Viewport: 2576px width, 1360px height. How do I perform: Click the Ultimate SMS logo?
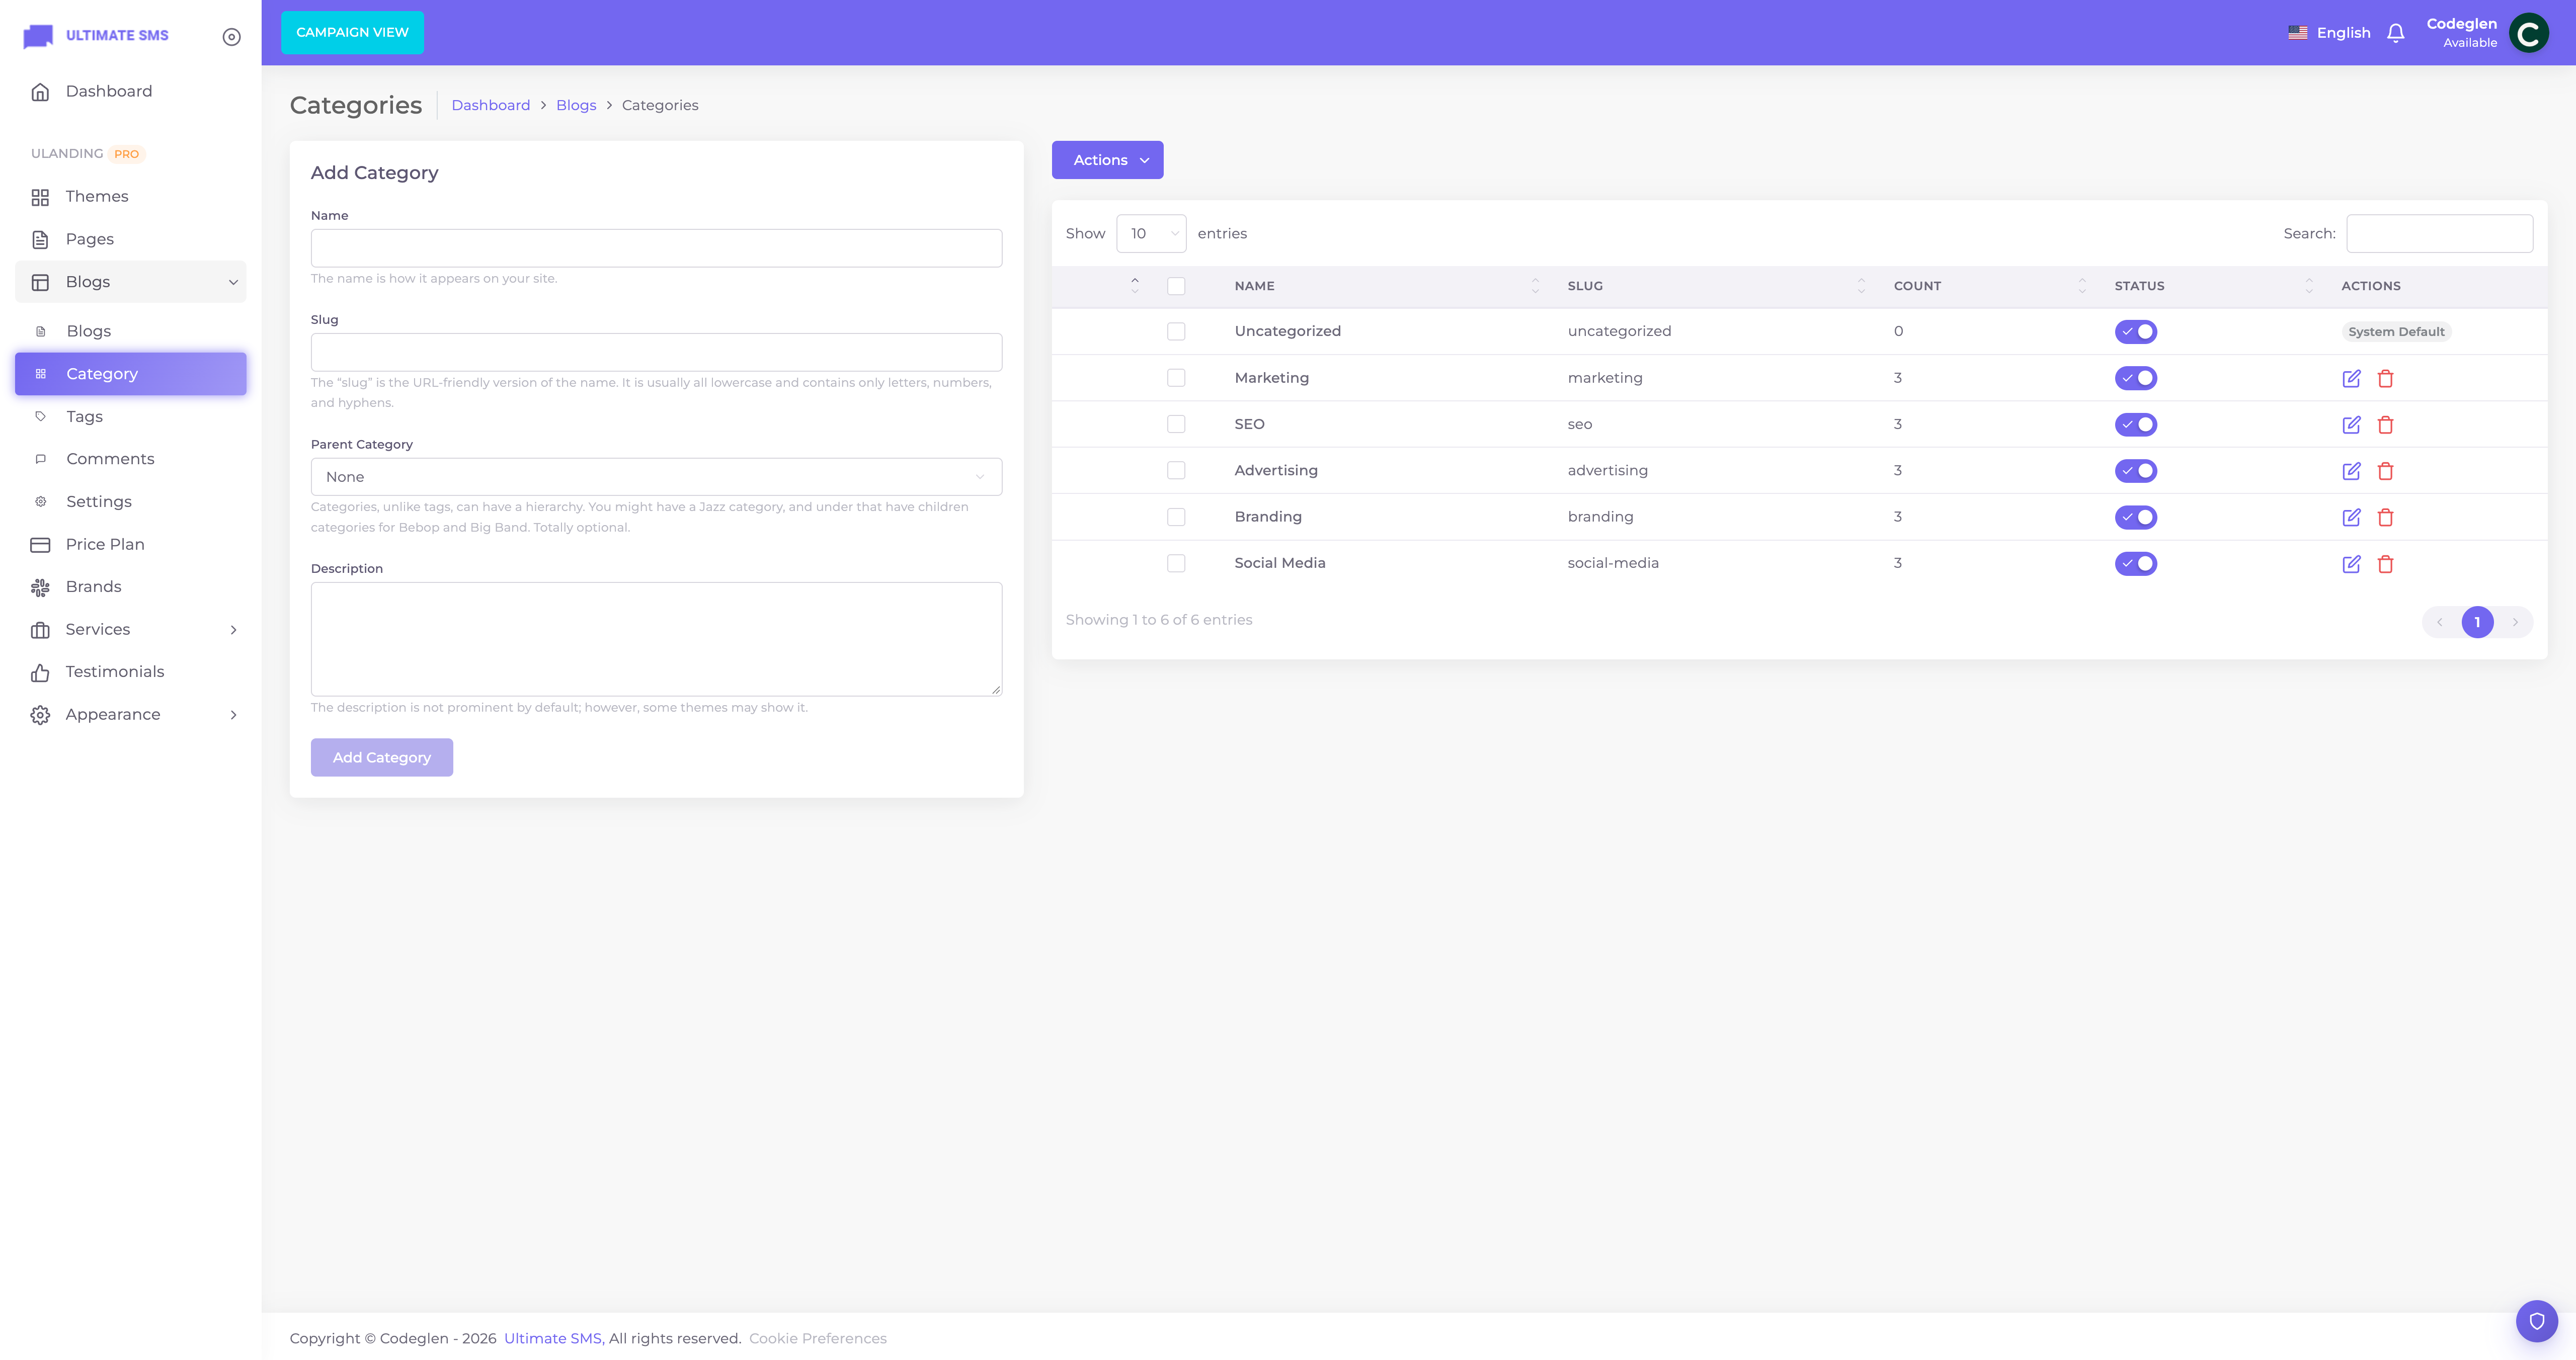pyautogui.click(x=95, y=36)
